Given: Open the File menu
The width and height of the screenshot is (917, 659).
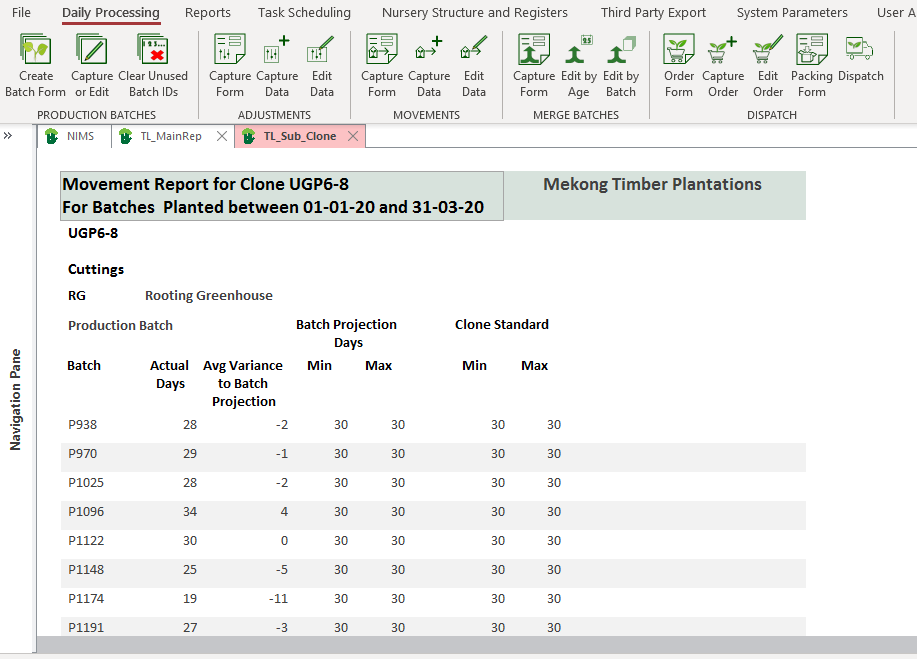Looking at the screenshot, I should coord(21,13).
